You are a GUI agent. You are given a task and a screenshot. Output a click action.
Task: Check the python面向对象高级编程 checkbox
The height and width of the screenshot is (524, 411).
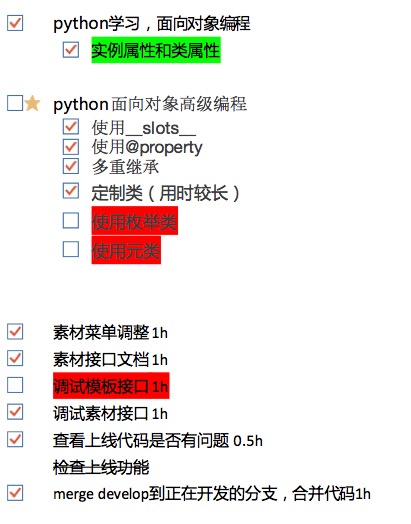(x=15, y=103)
